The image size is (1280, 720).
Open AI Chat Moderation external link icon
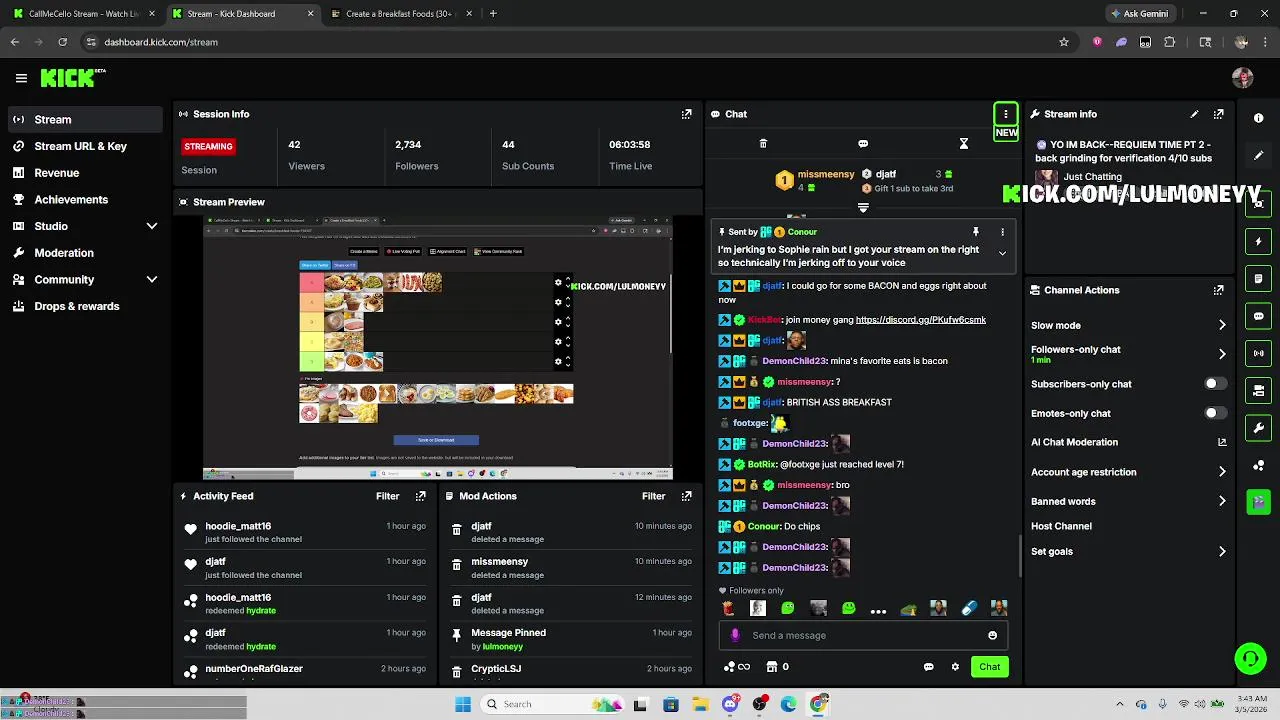[1222, 442]
